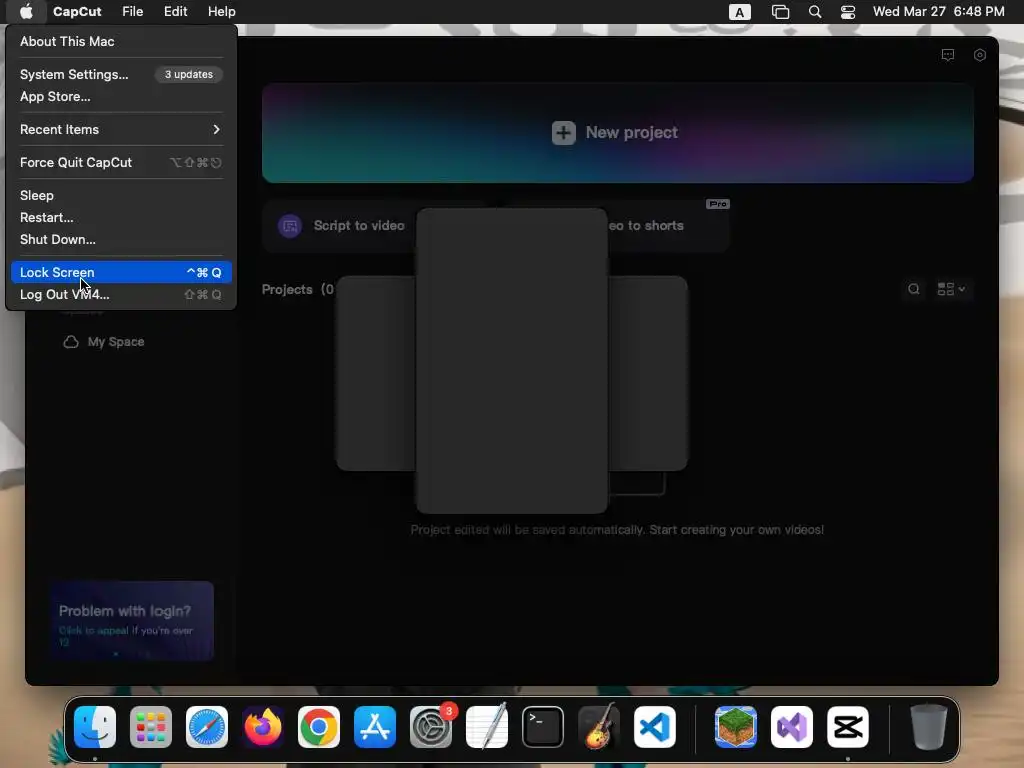Open the File menu
The width and height of the screenshot is (1024, 768).
click(133, 12)
